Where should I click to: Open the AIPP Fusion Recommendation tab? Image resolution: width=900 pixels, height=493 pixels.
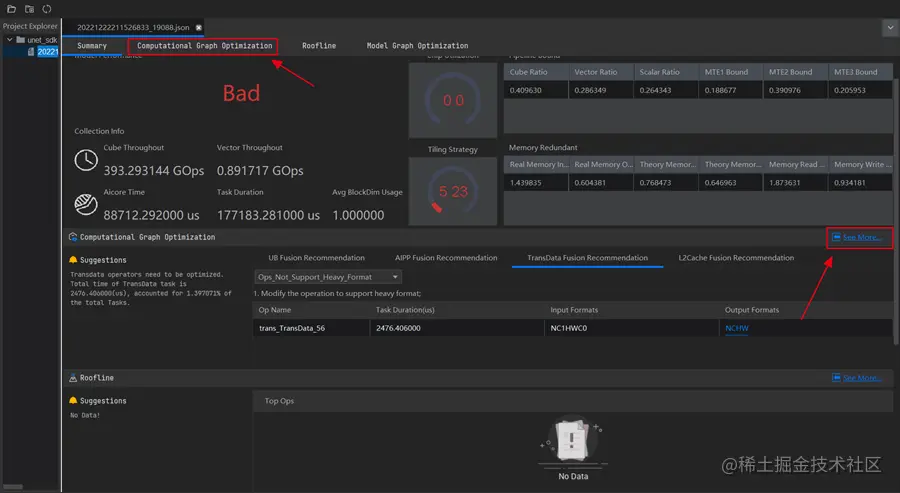click(x=446, y=258)
